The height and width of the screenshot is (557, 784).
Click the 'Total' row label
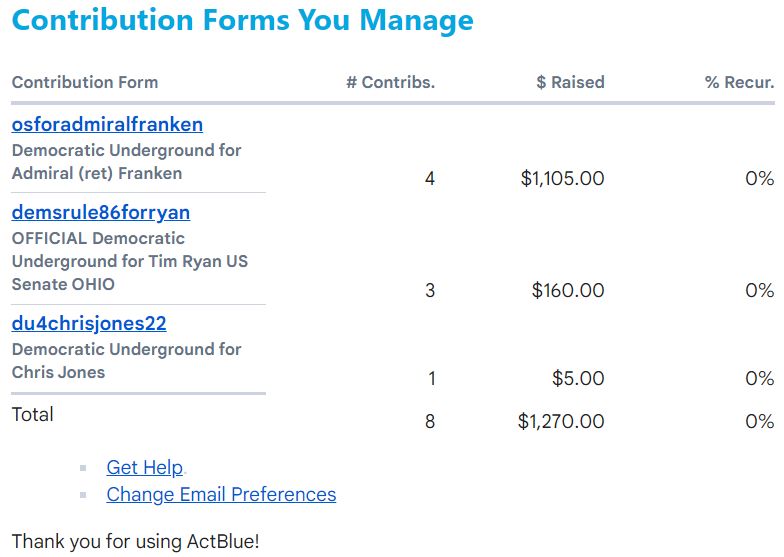[33, 415]
